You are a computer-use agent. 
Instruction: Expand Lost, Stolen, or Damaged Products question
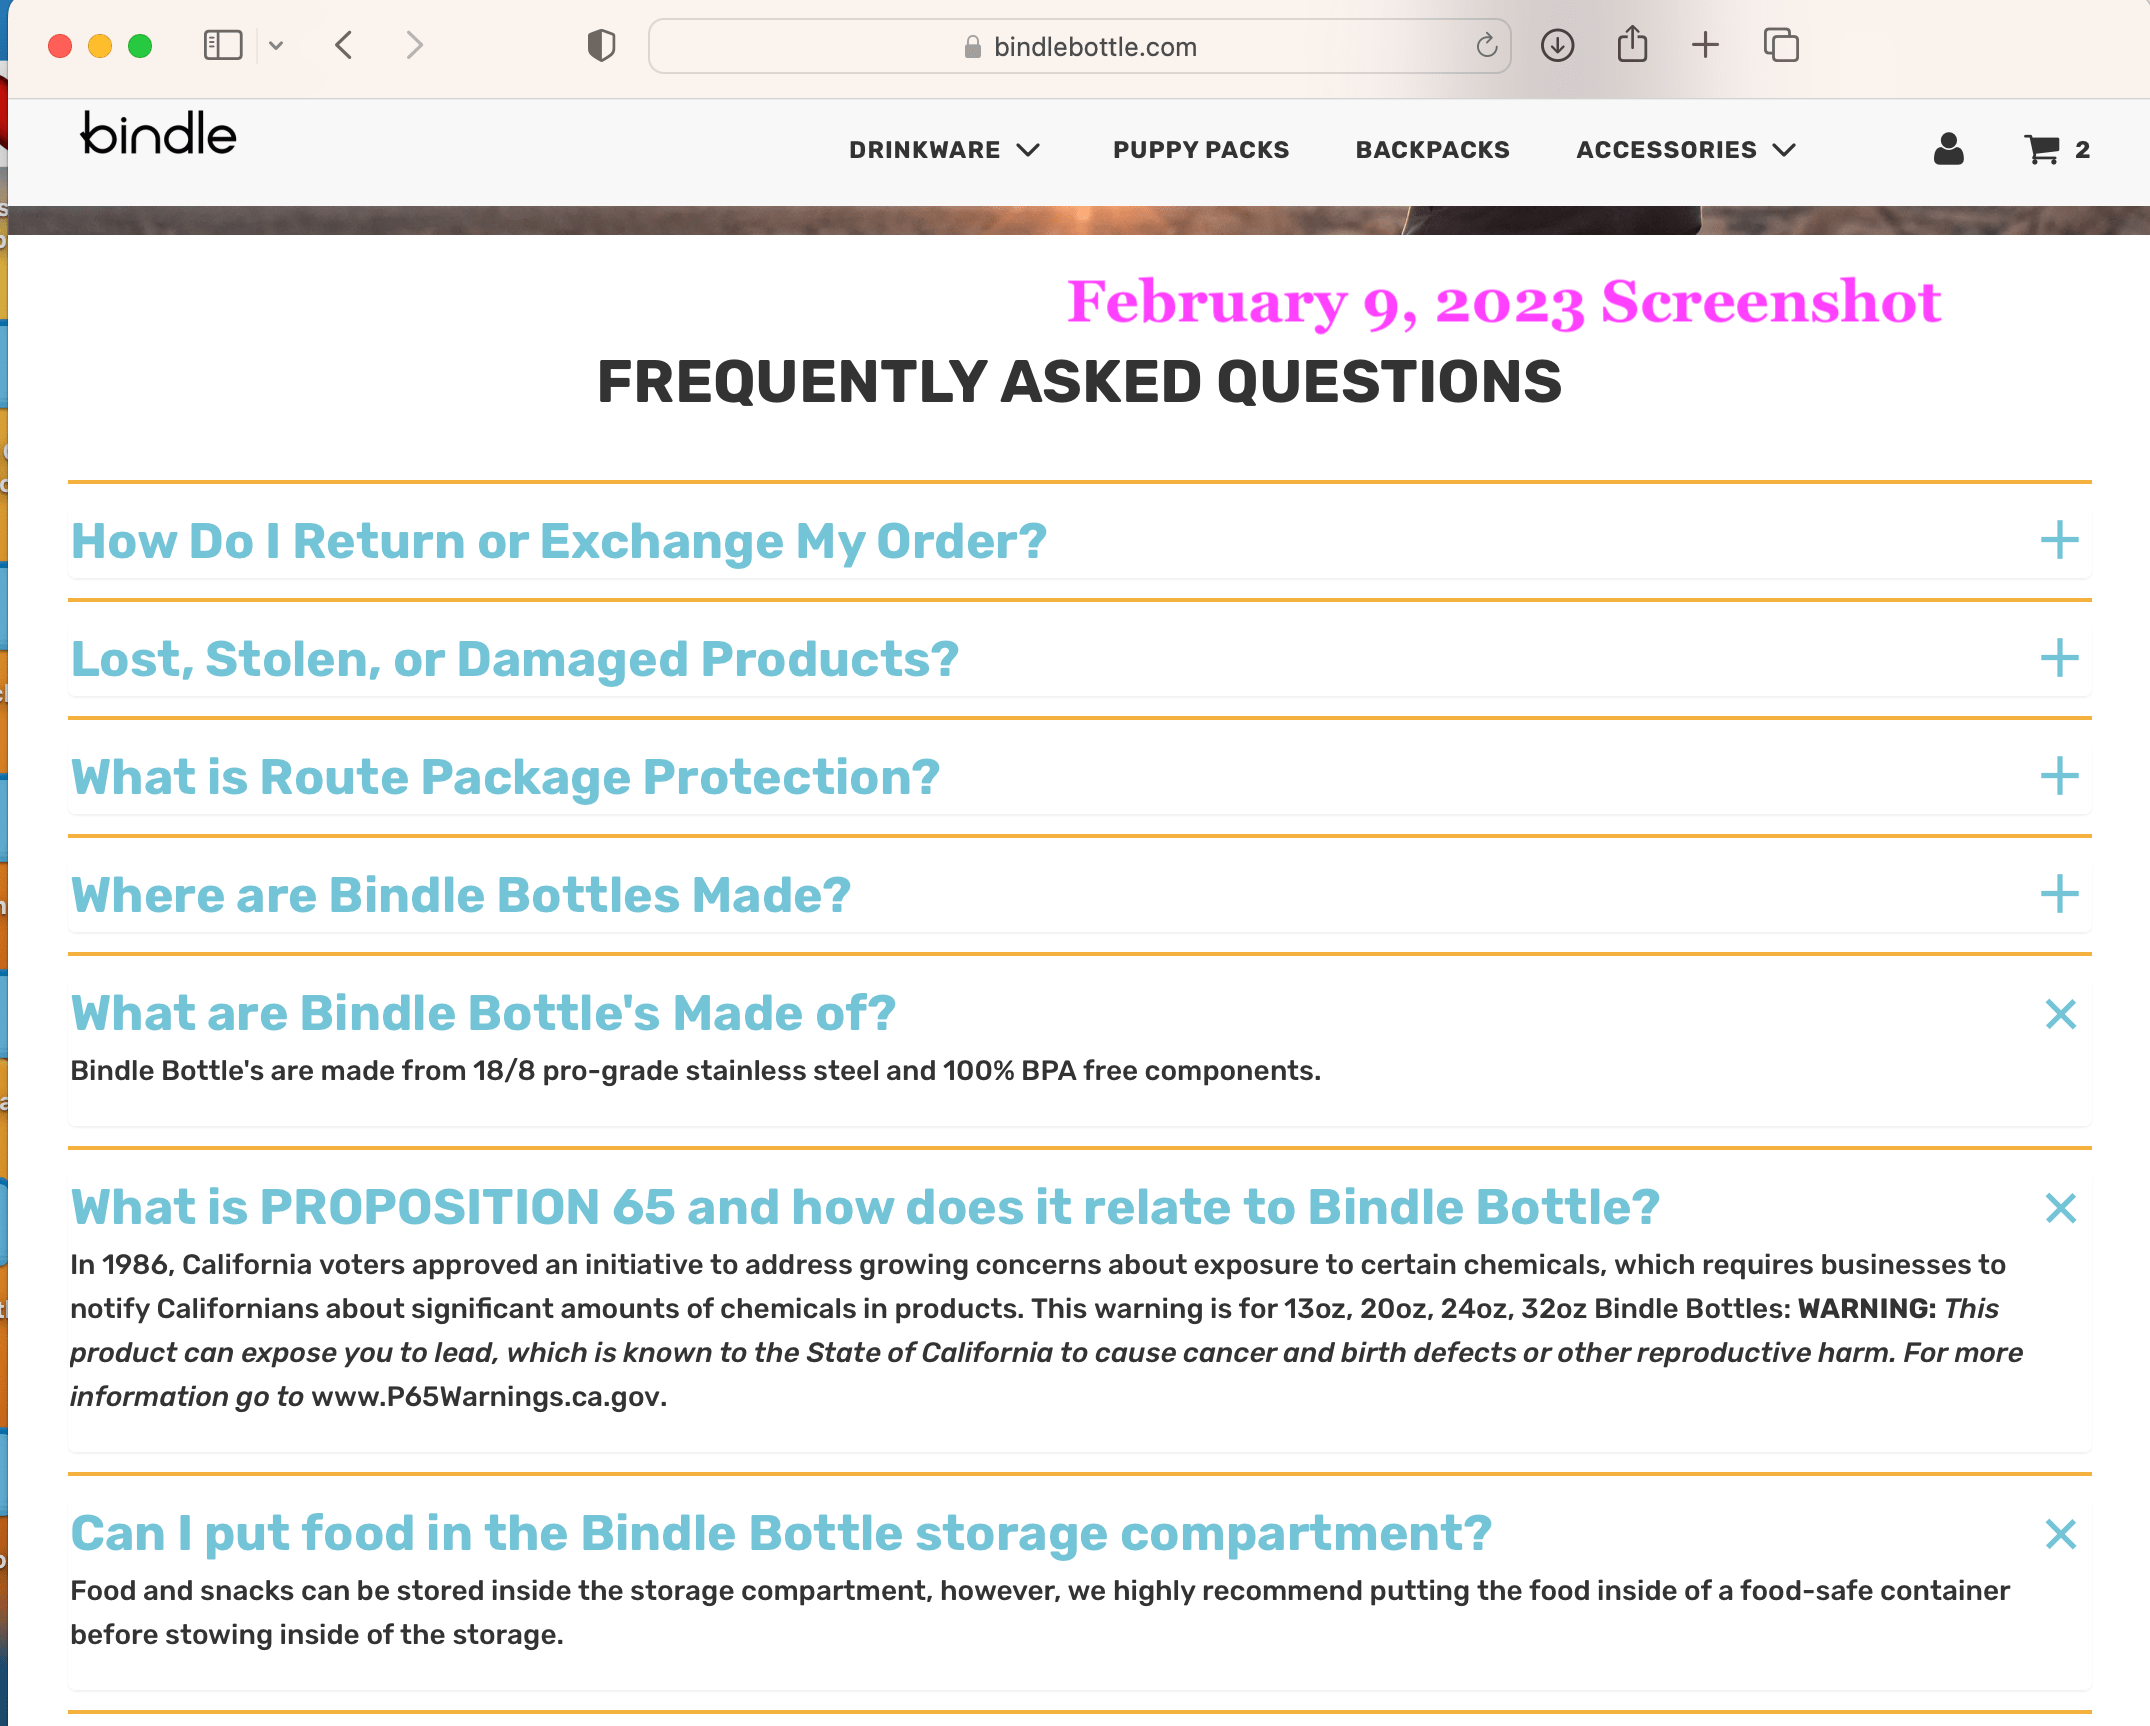(x=2059, y=658)
